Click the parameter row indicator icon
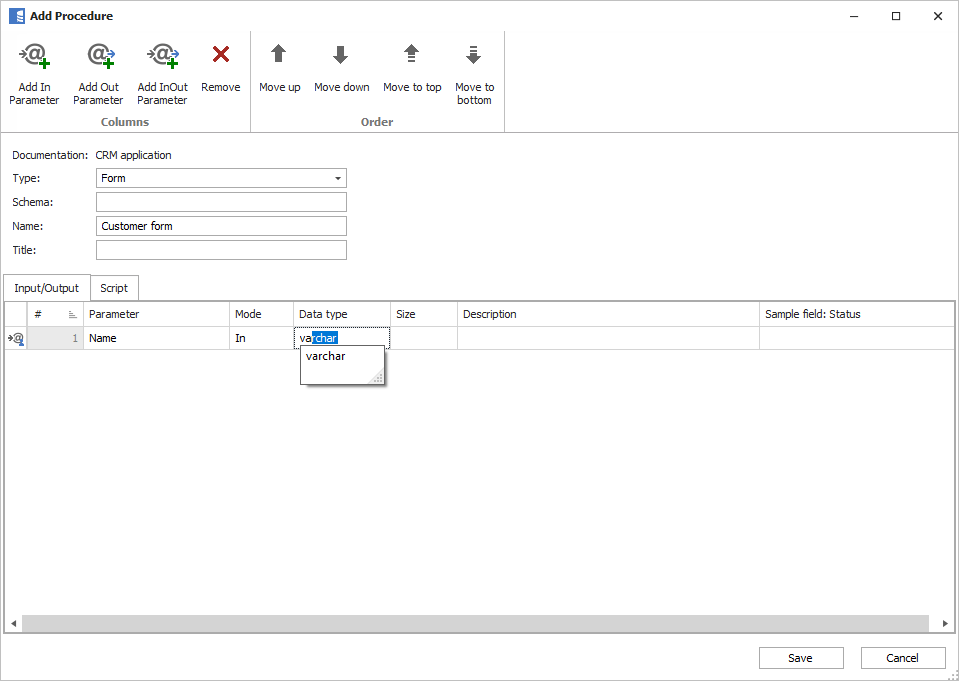 coord(15,338)
